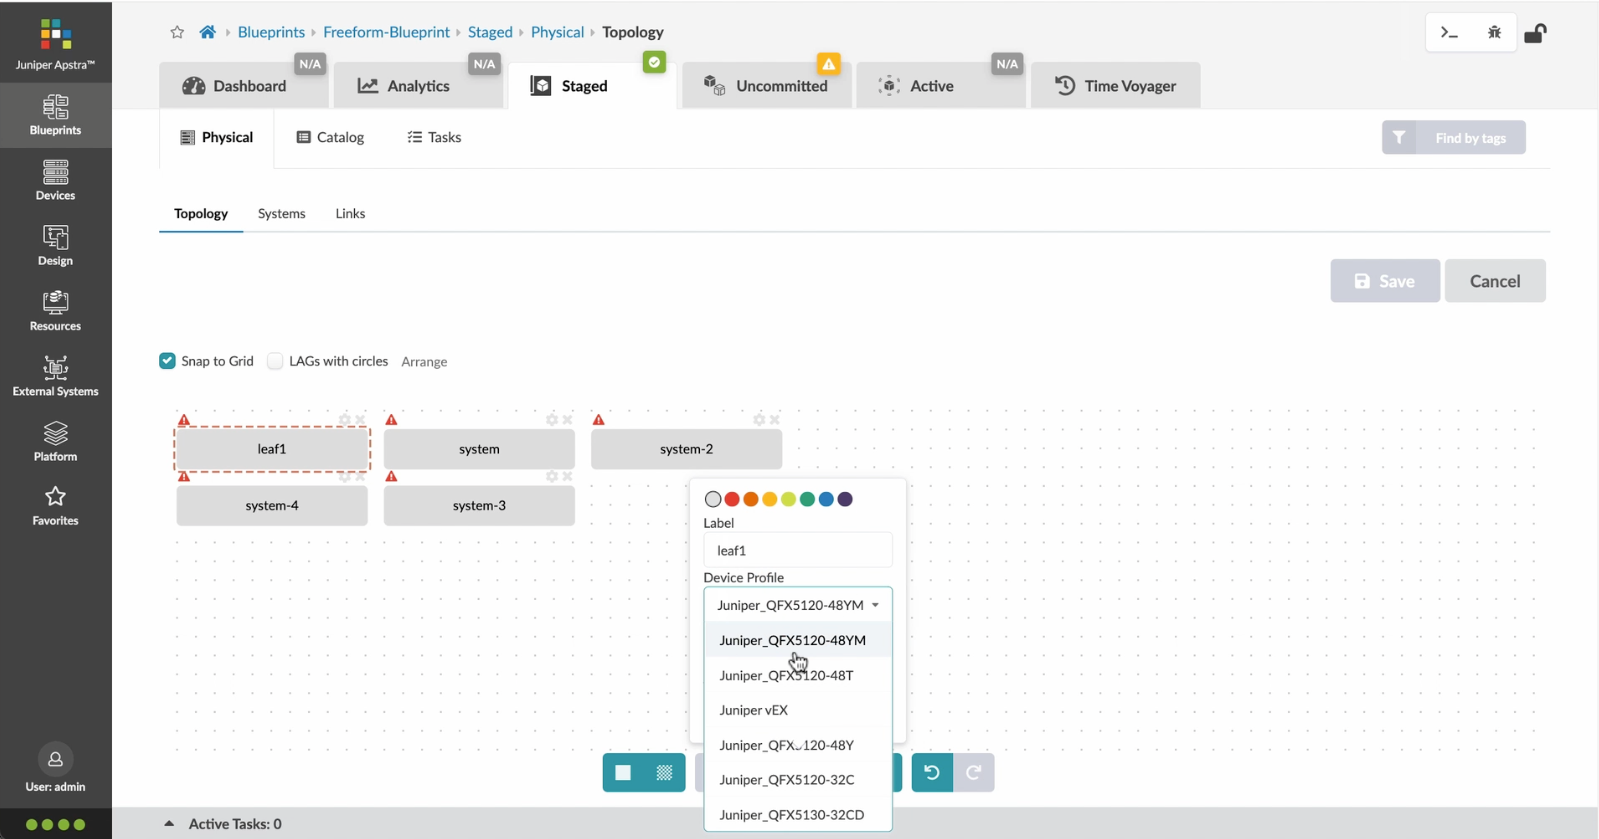This screenshot has width=1599, height=839.
Task: Click the unlock padlock icon
Action: 1535,33
